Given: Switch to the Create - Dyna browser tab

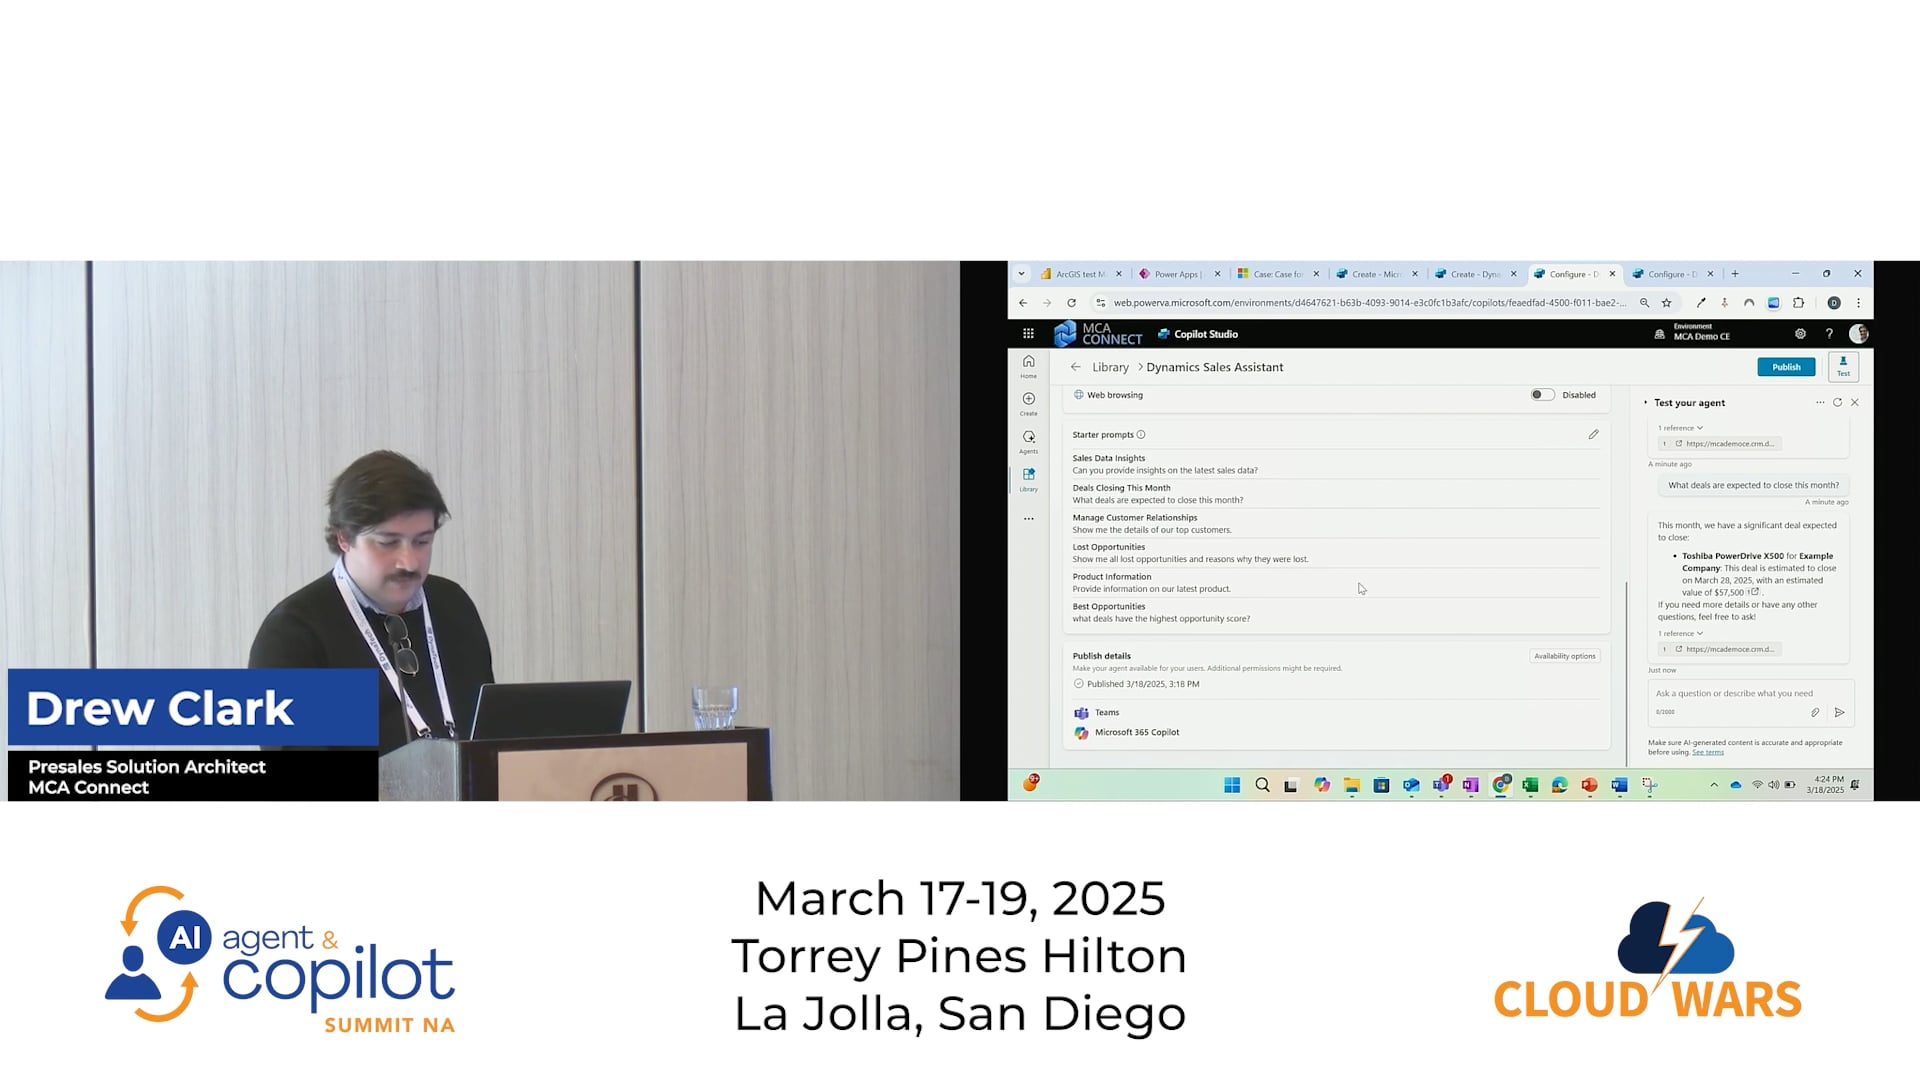Looking at the screenshot, I should click(x=1475, y=274).
